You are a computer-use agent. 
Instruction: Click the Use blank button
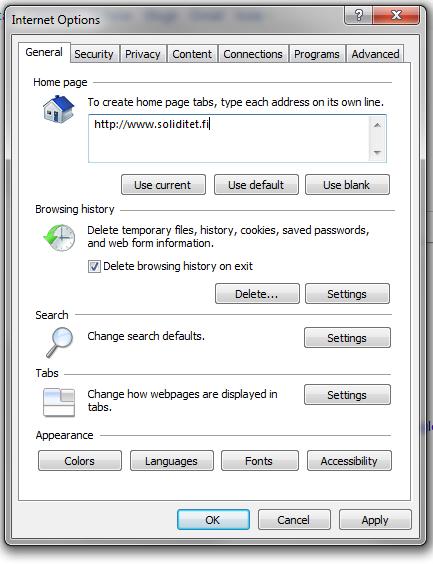tap(347, 185)
